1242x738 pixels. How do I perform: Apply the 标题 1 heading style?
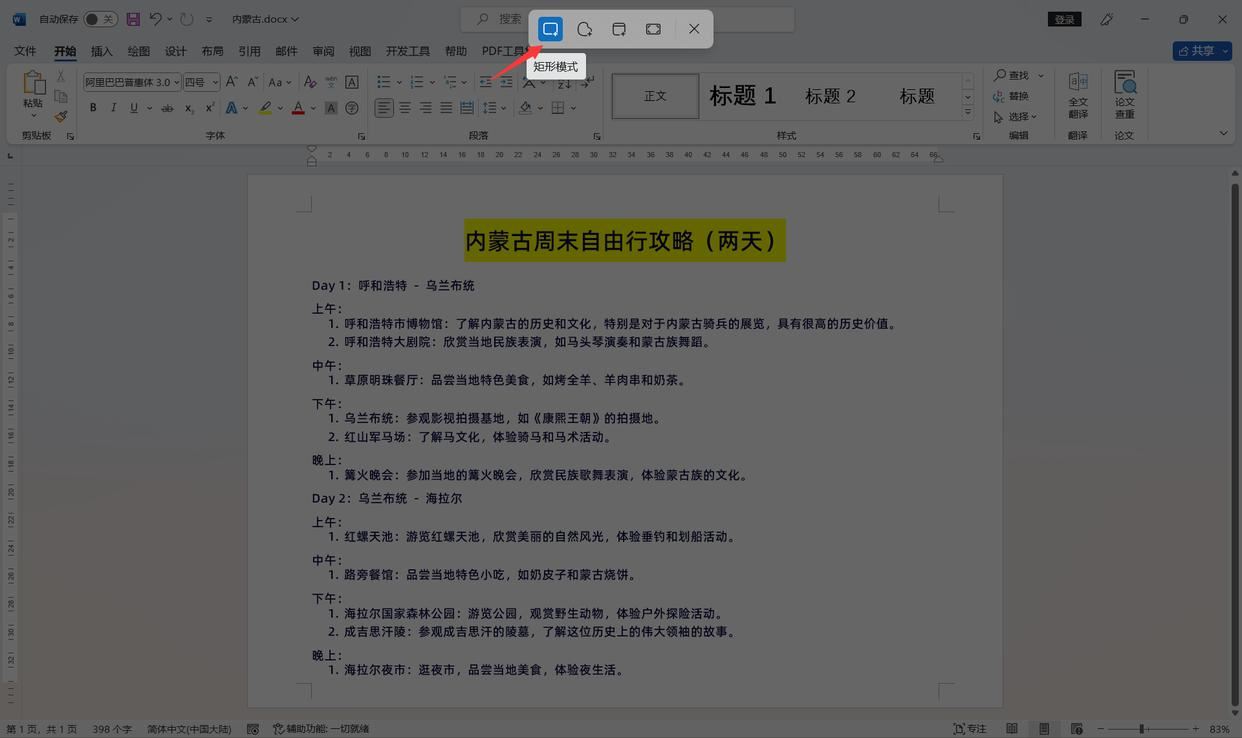pyautogui.click(x=742, y=96)
